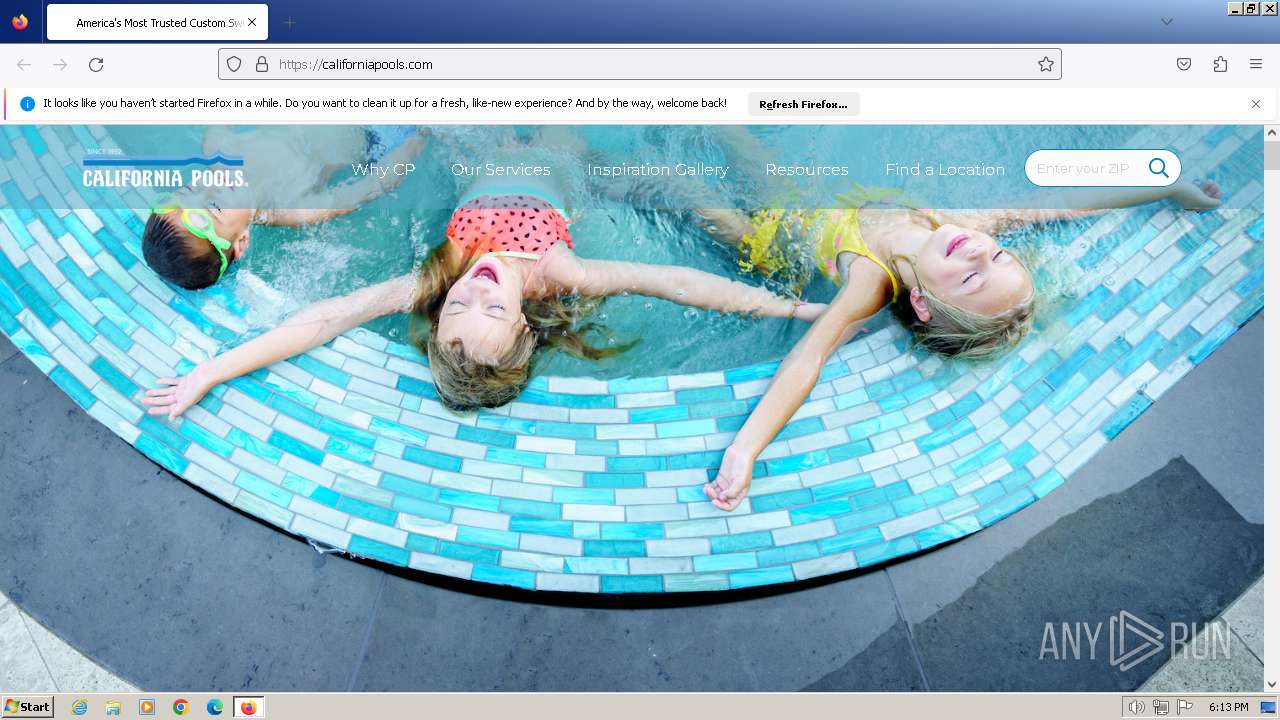Focus the Enter your ZIP field

tap(1085, 168)
